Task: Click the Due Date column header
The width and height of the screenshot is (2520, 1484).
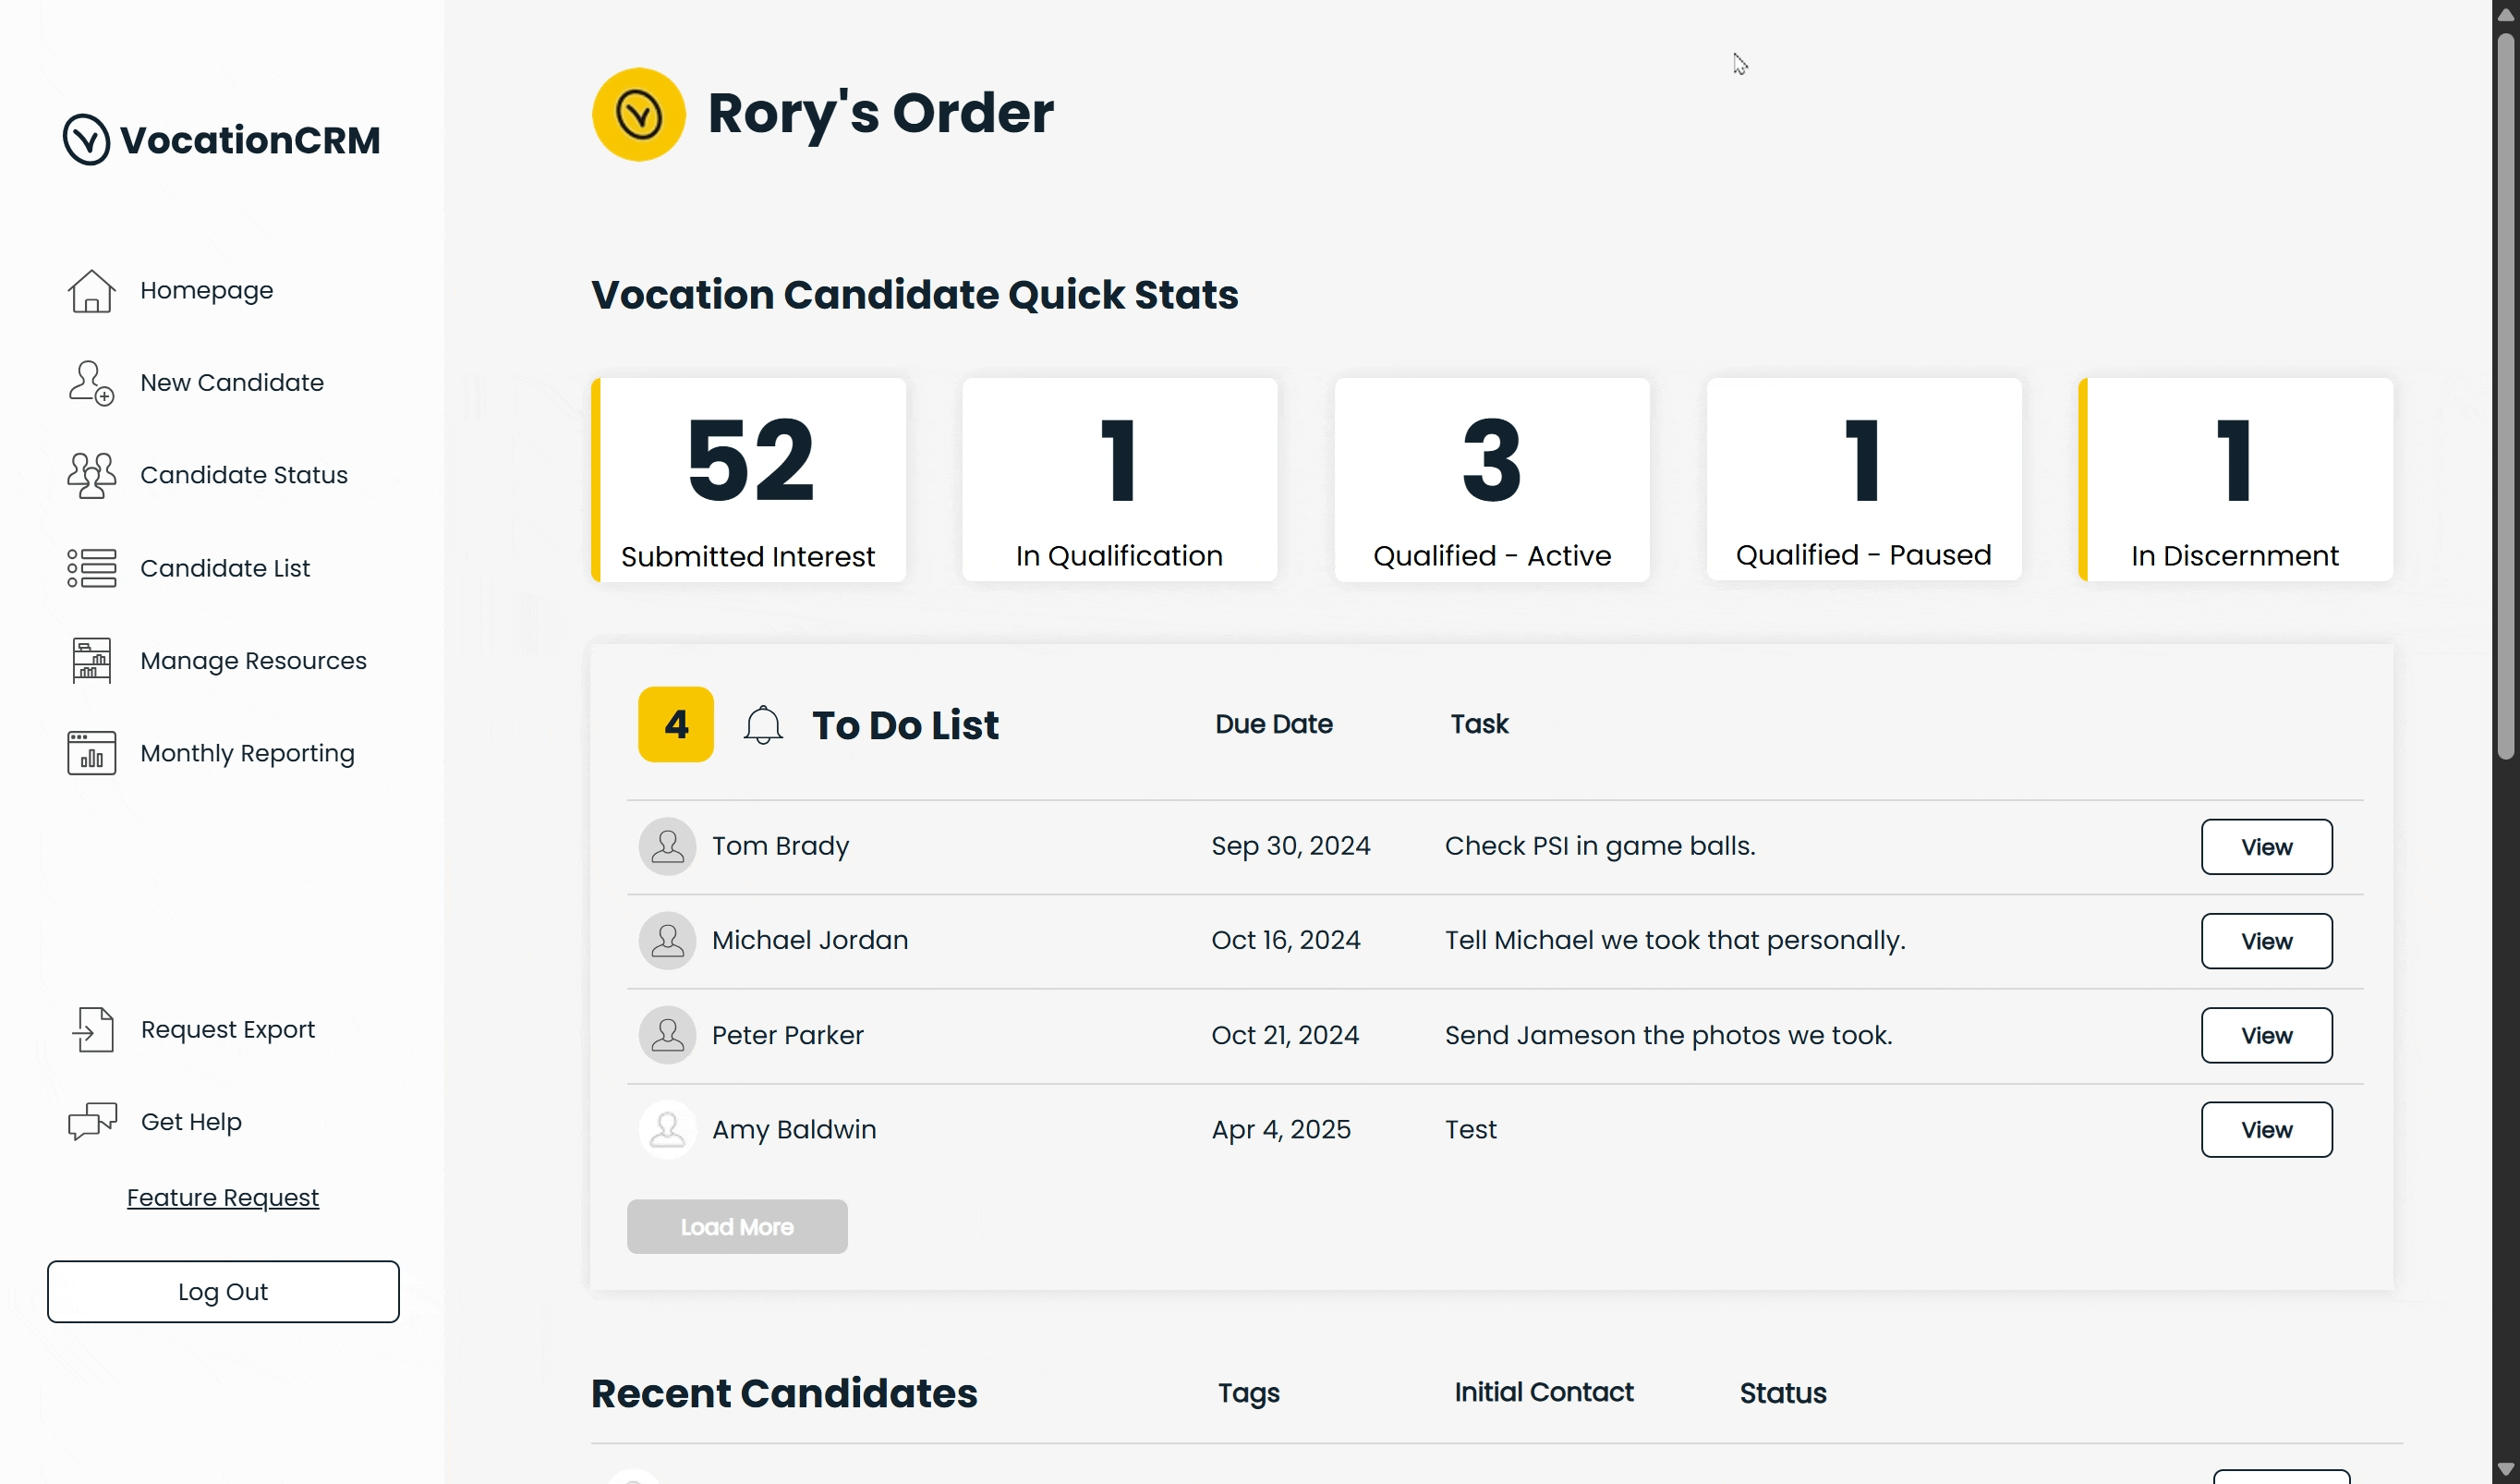Action: (1274, 724)
